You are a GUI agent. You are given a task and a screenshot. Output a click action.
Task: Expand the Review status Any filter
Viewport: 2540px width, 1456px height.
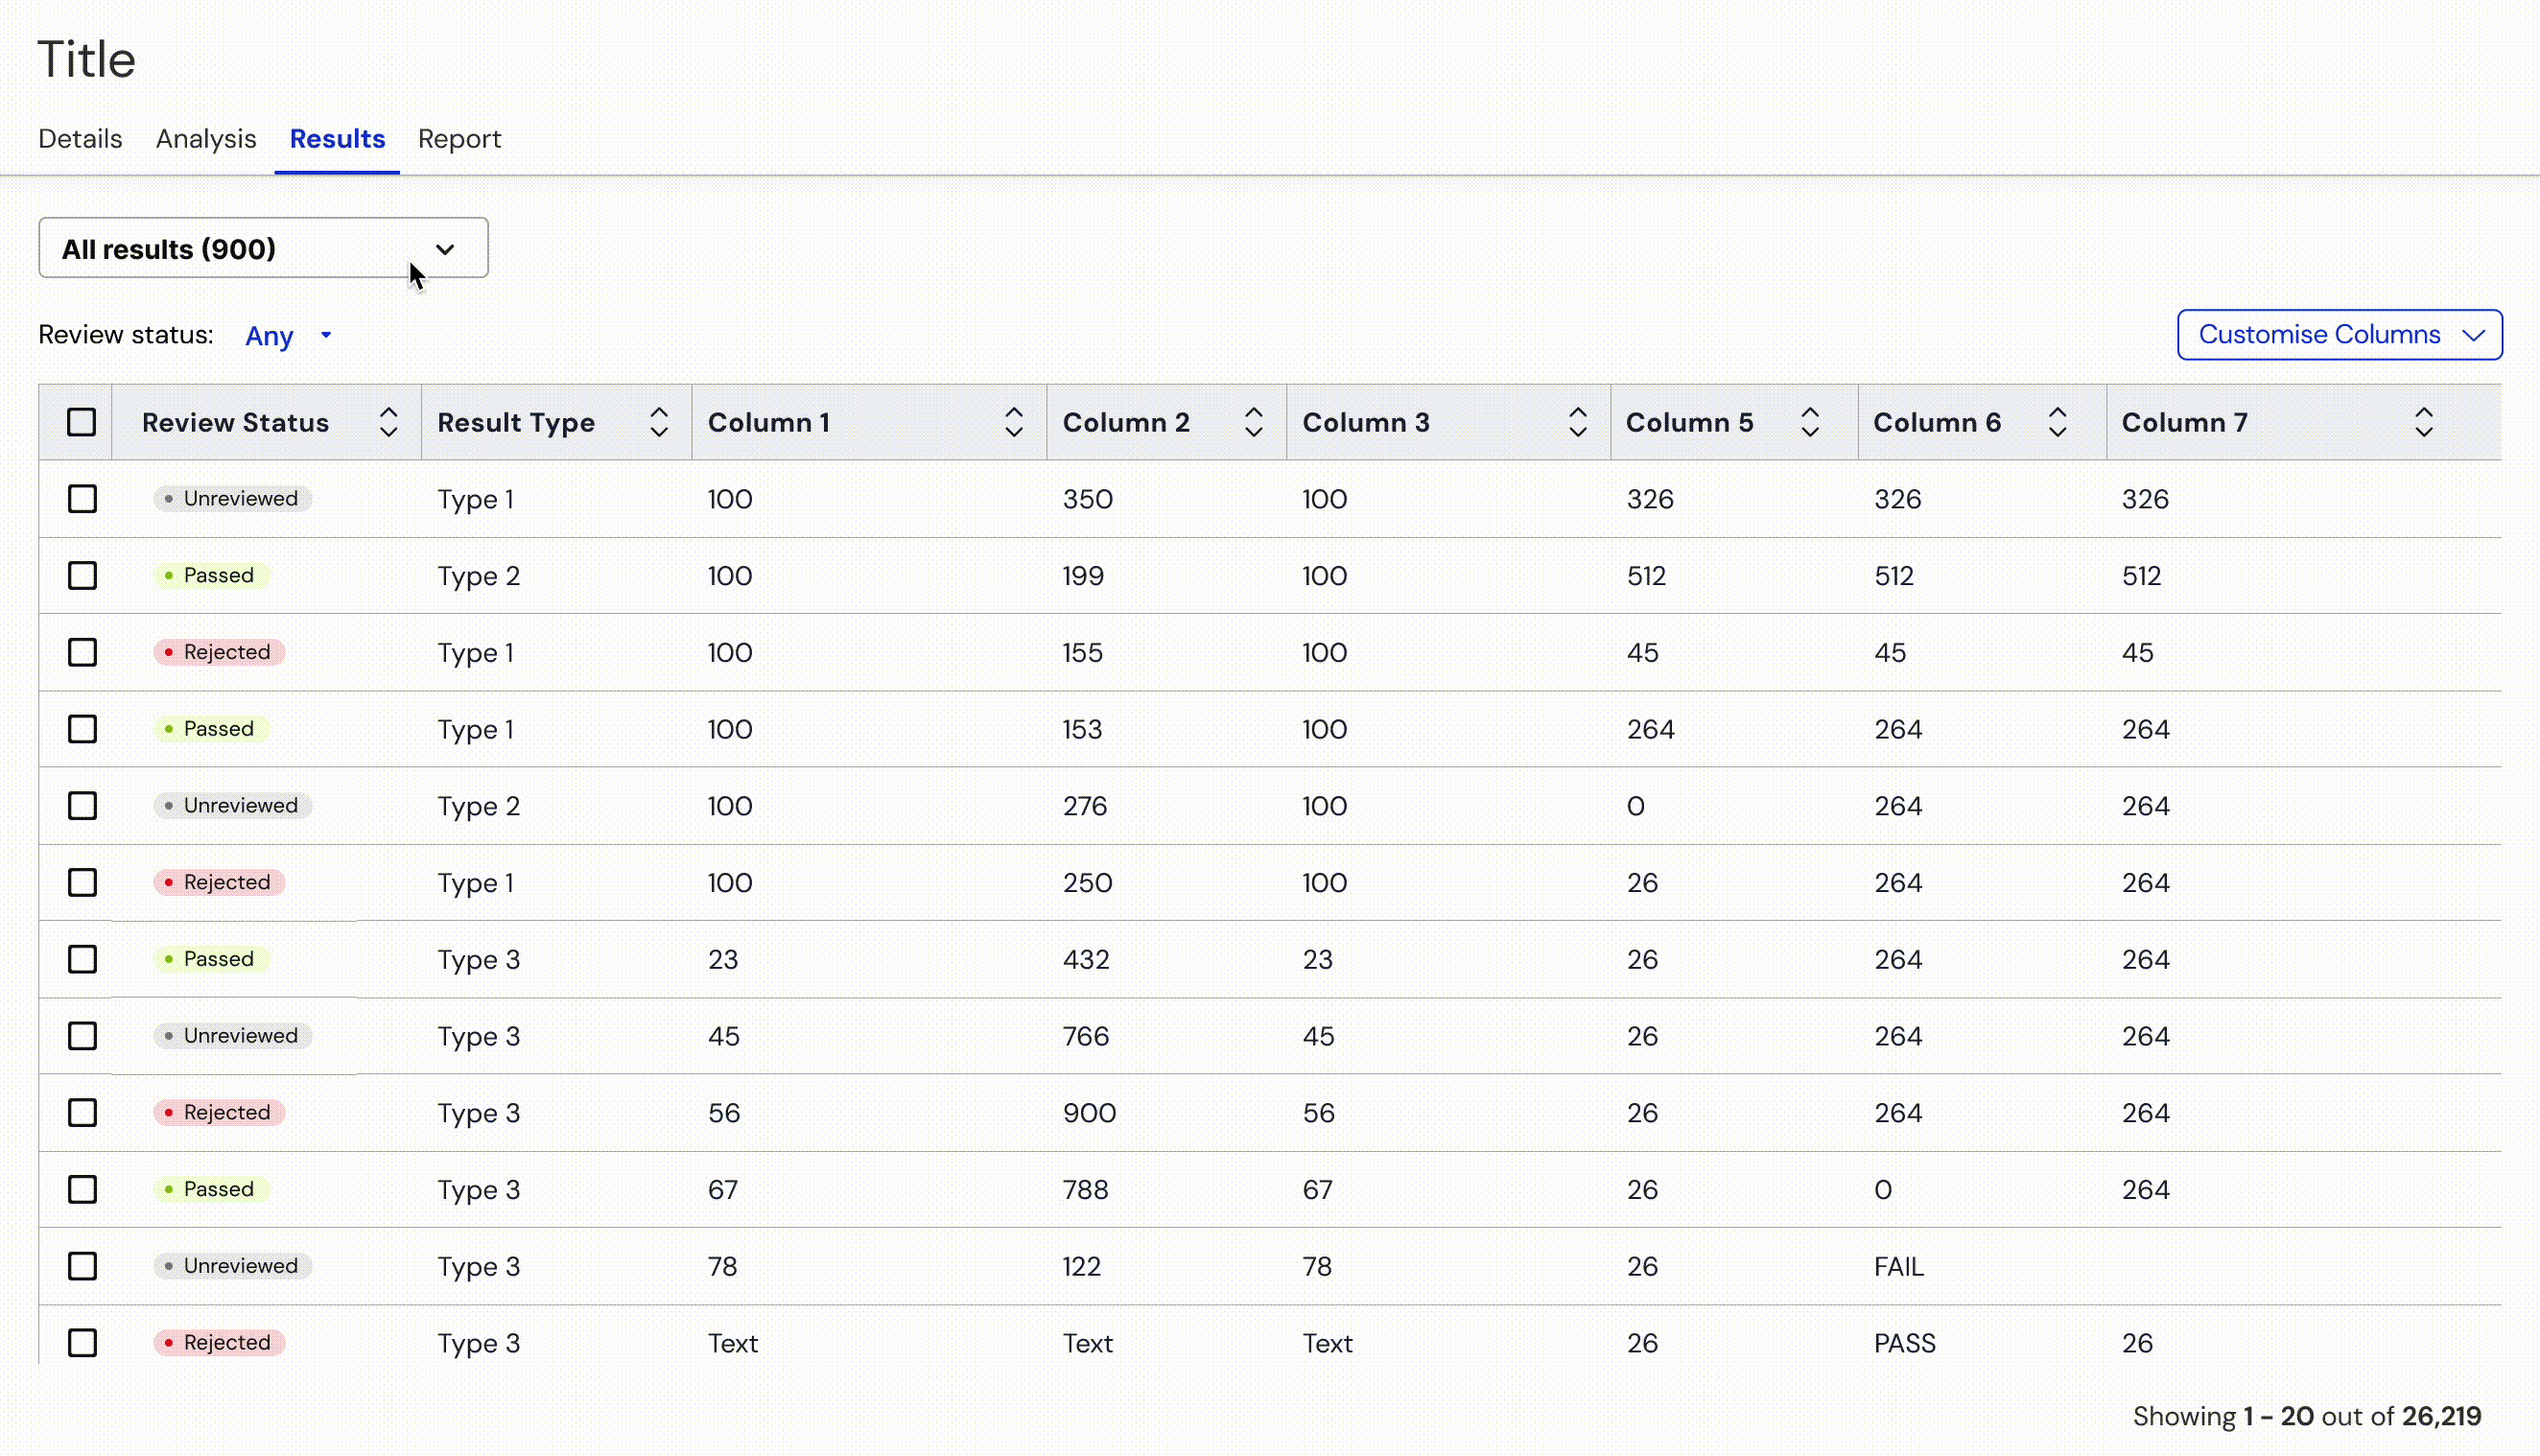[x=288, y=336]
